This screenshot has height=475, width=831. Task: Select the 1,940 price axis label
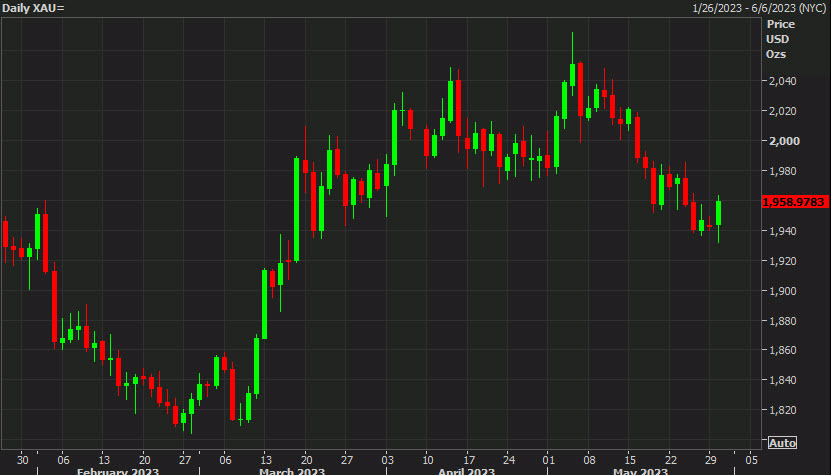click(781, 231)
